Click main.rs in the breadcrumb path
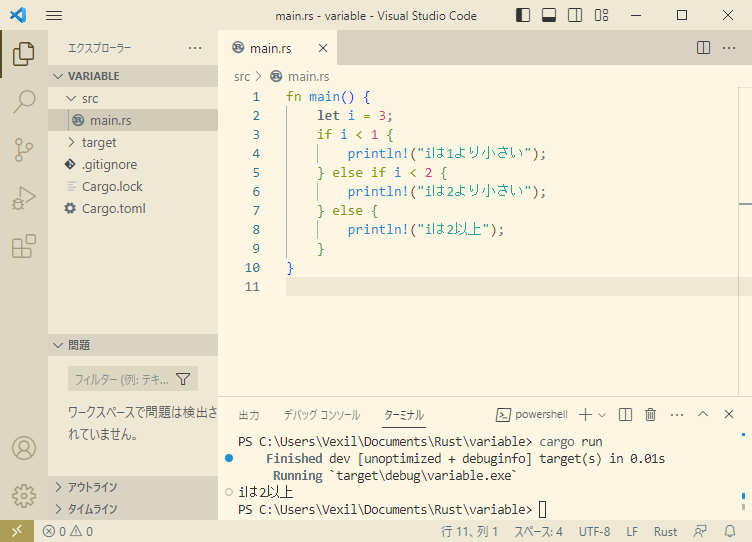Viewport: 752px width, 542px height. pyautogui.click(x=308, y=77)
